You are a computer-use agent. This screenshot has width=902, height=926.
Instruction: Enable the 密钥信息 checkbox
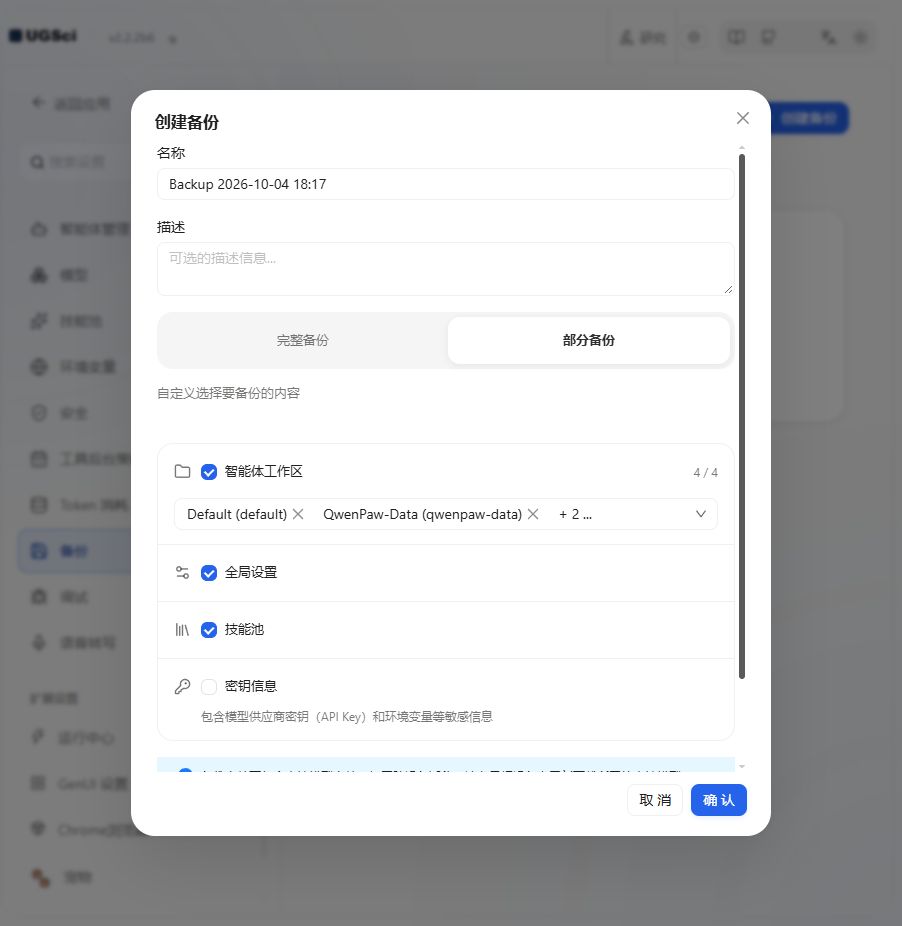pyautogui.click(x=209, y=687)
